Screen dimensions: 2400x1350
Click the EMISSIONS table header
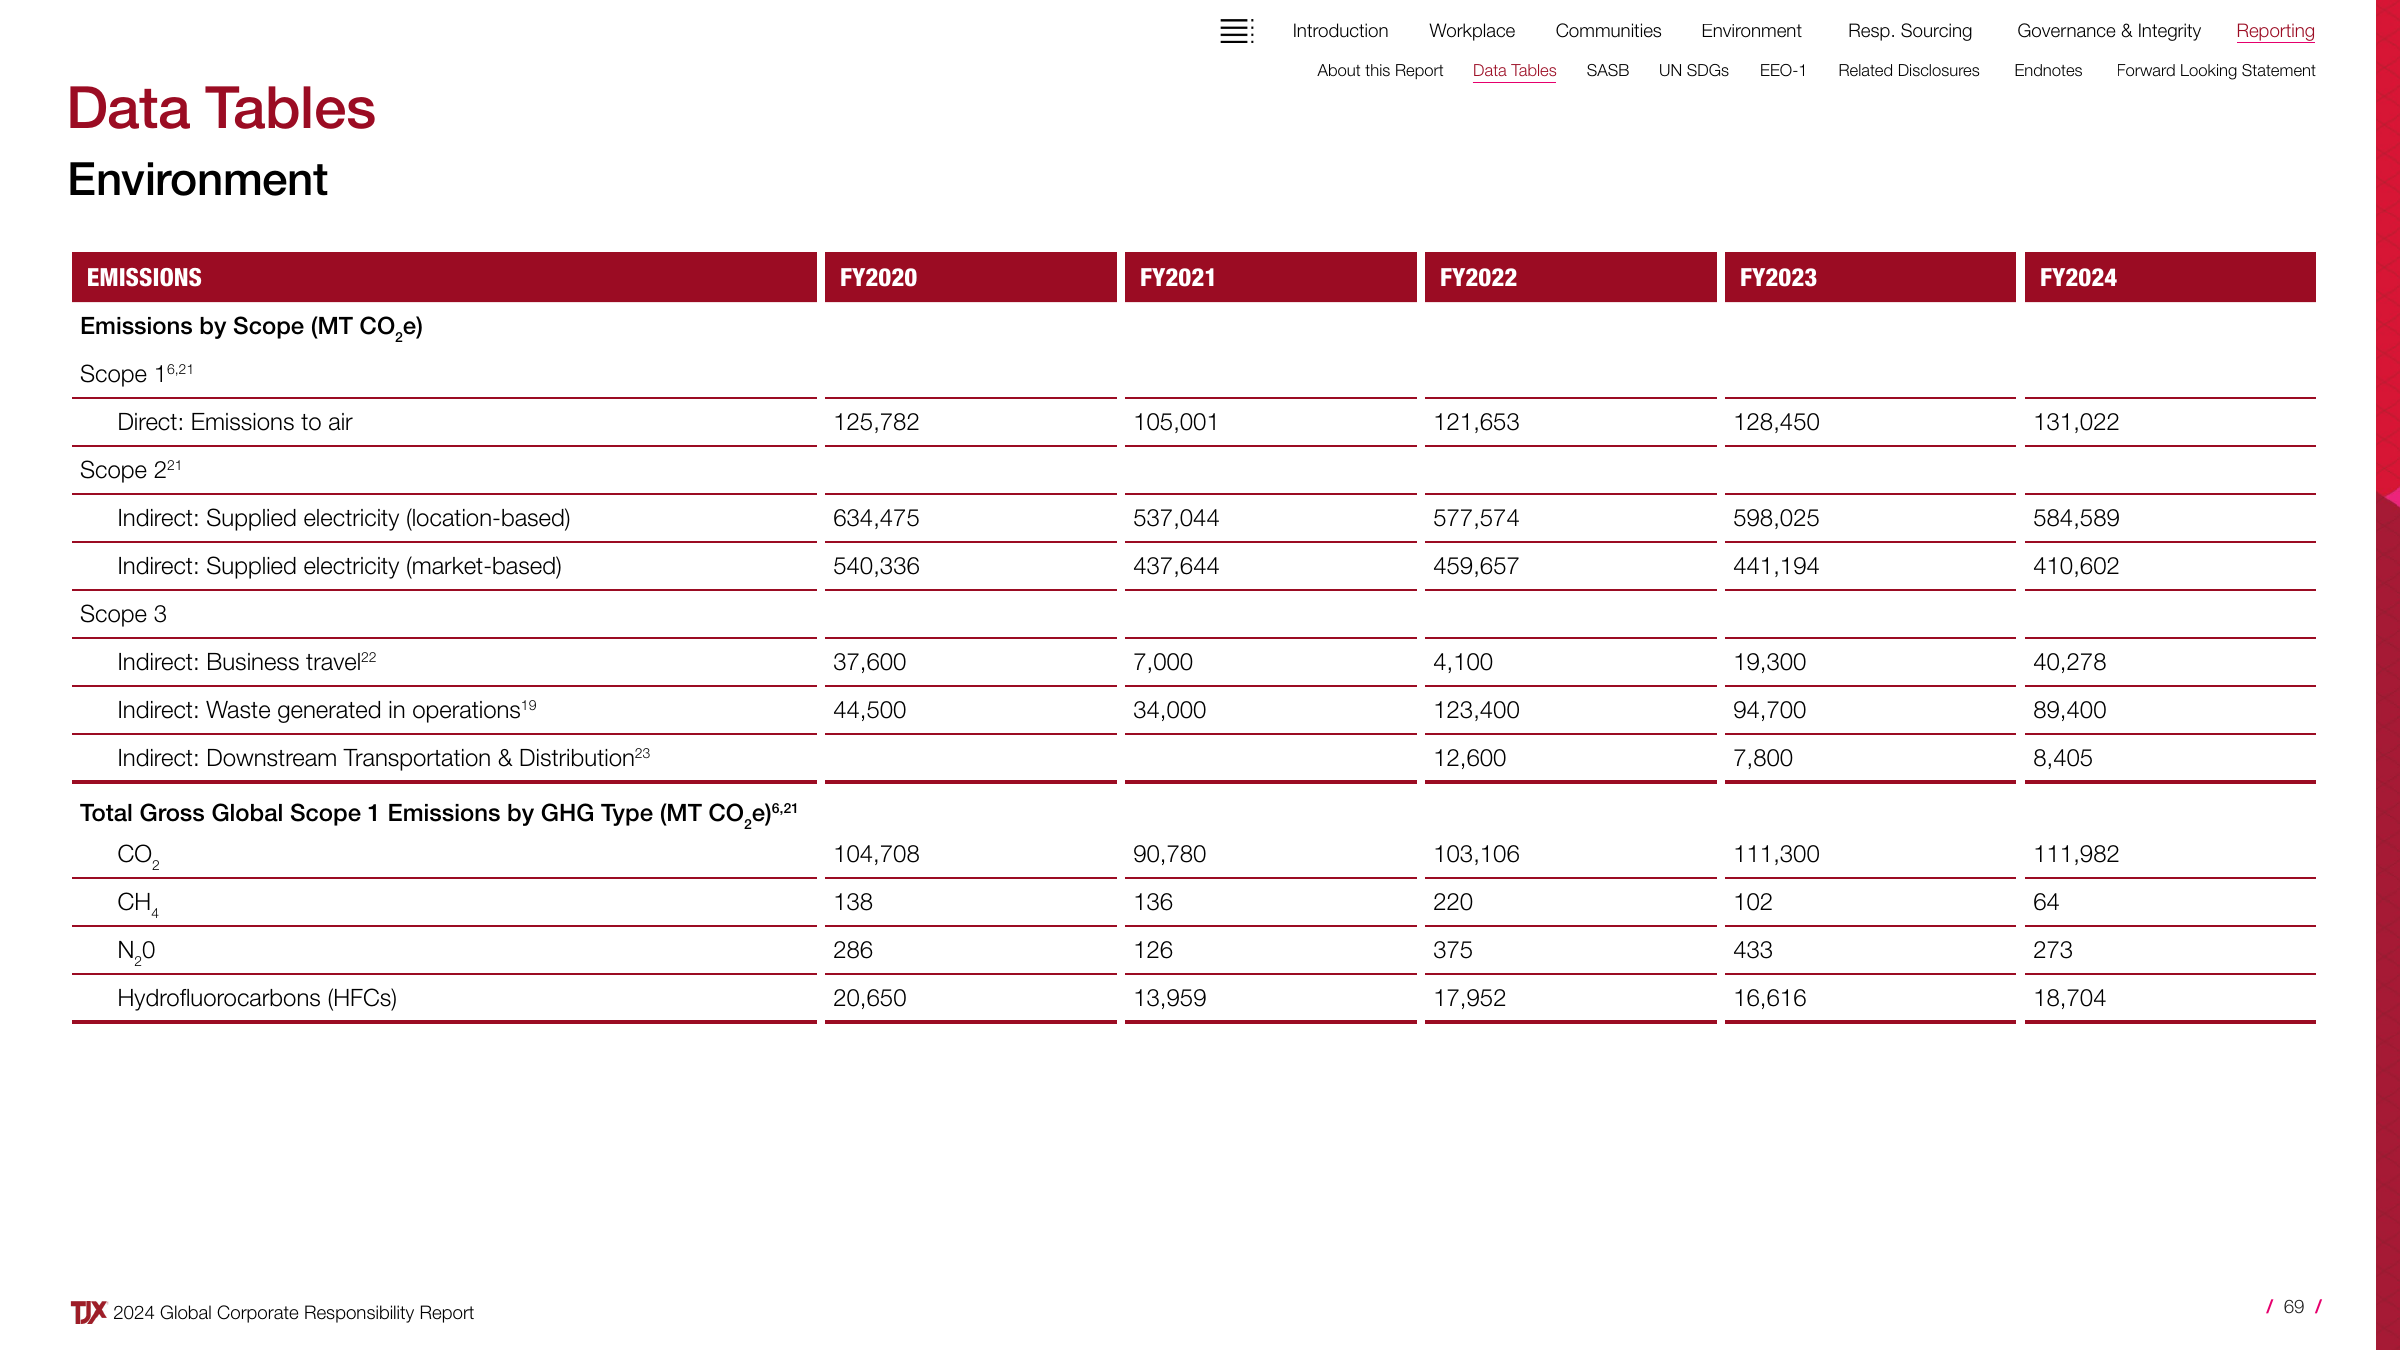click(x=444, y=277)
